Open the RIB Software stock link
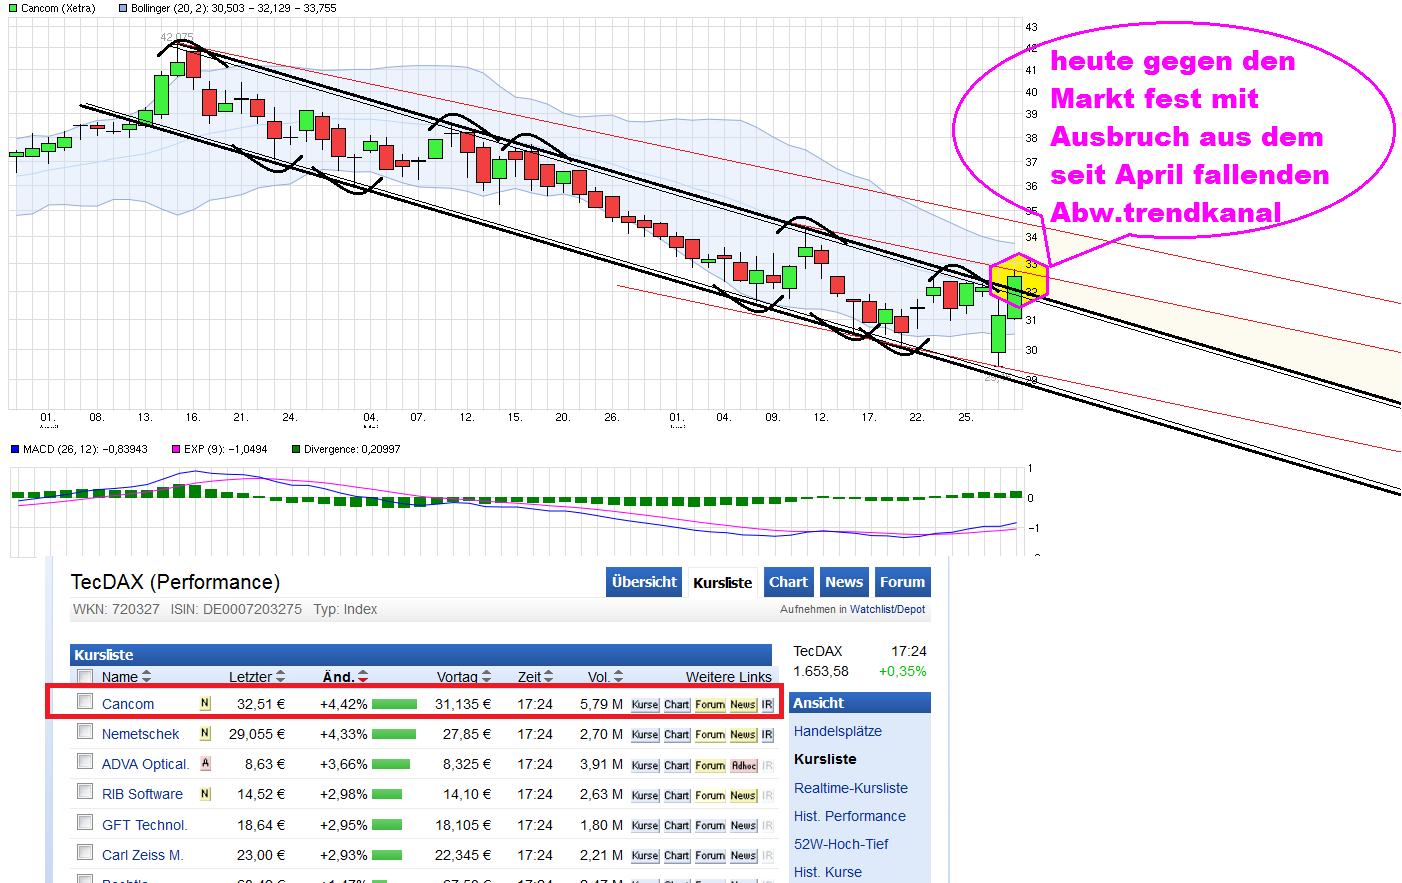Screen dimensions: 1402x883 click(x=143, y=794)
